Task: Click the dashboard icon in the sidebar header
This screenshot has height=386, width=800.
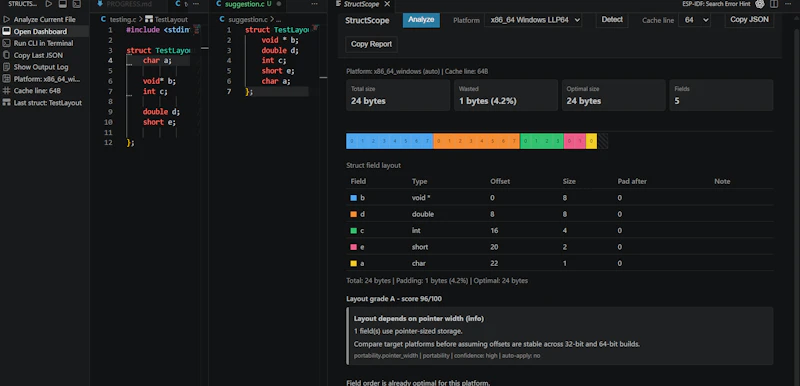Action: 63,4
